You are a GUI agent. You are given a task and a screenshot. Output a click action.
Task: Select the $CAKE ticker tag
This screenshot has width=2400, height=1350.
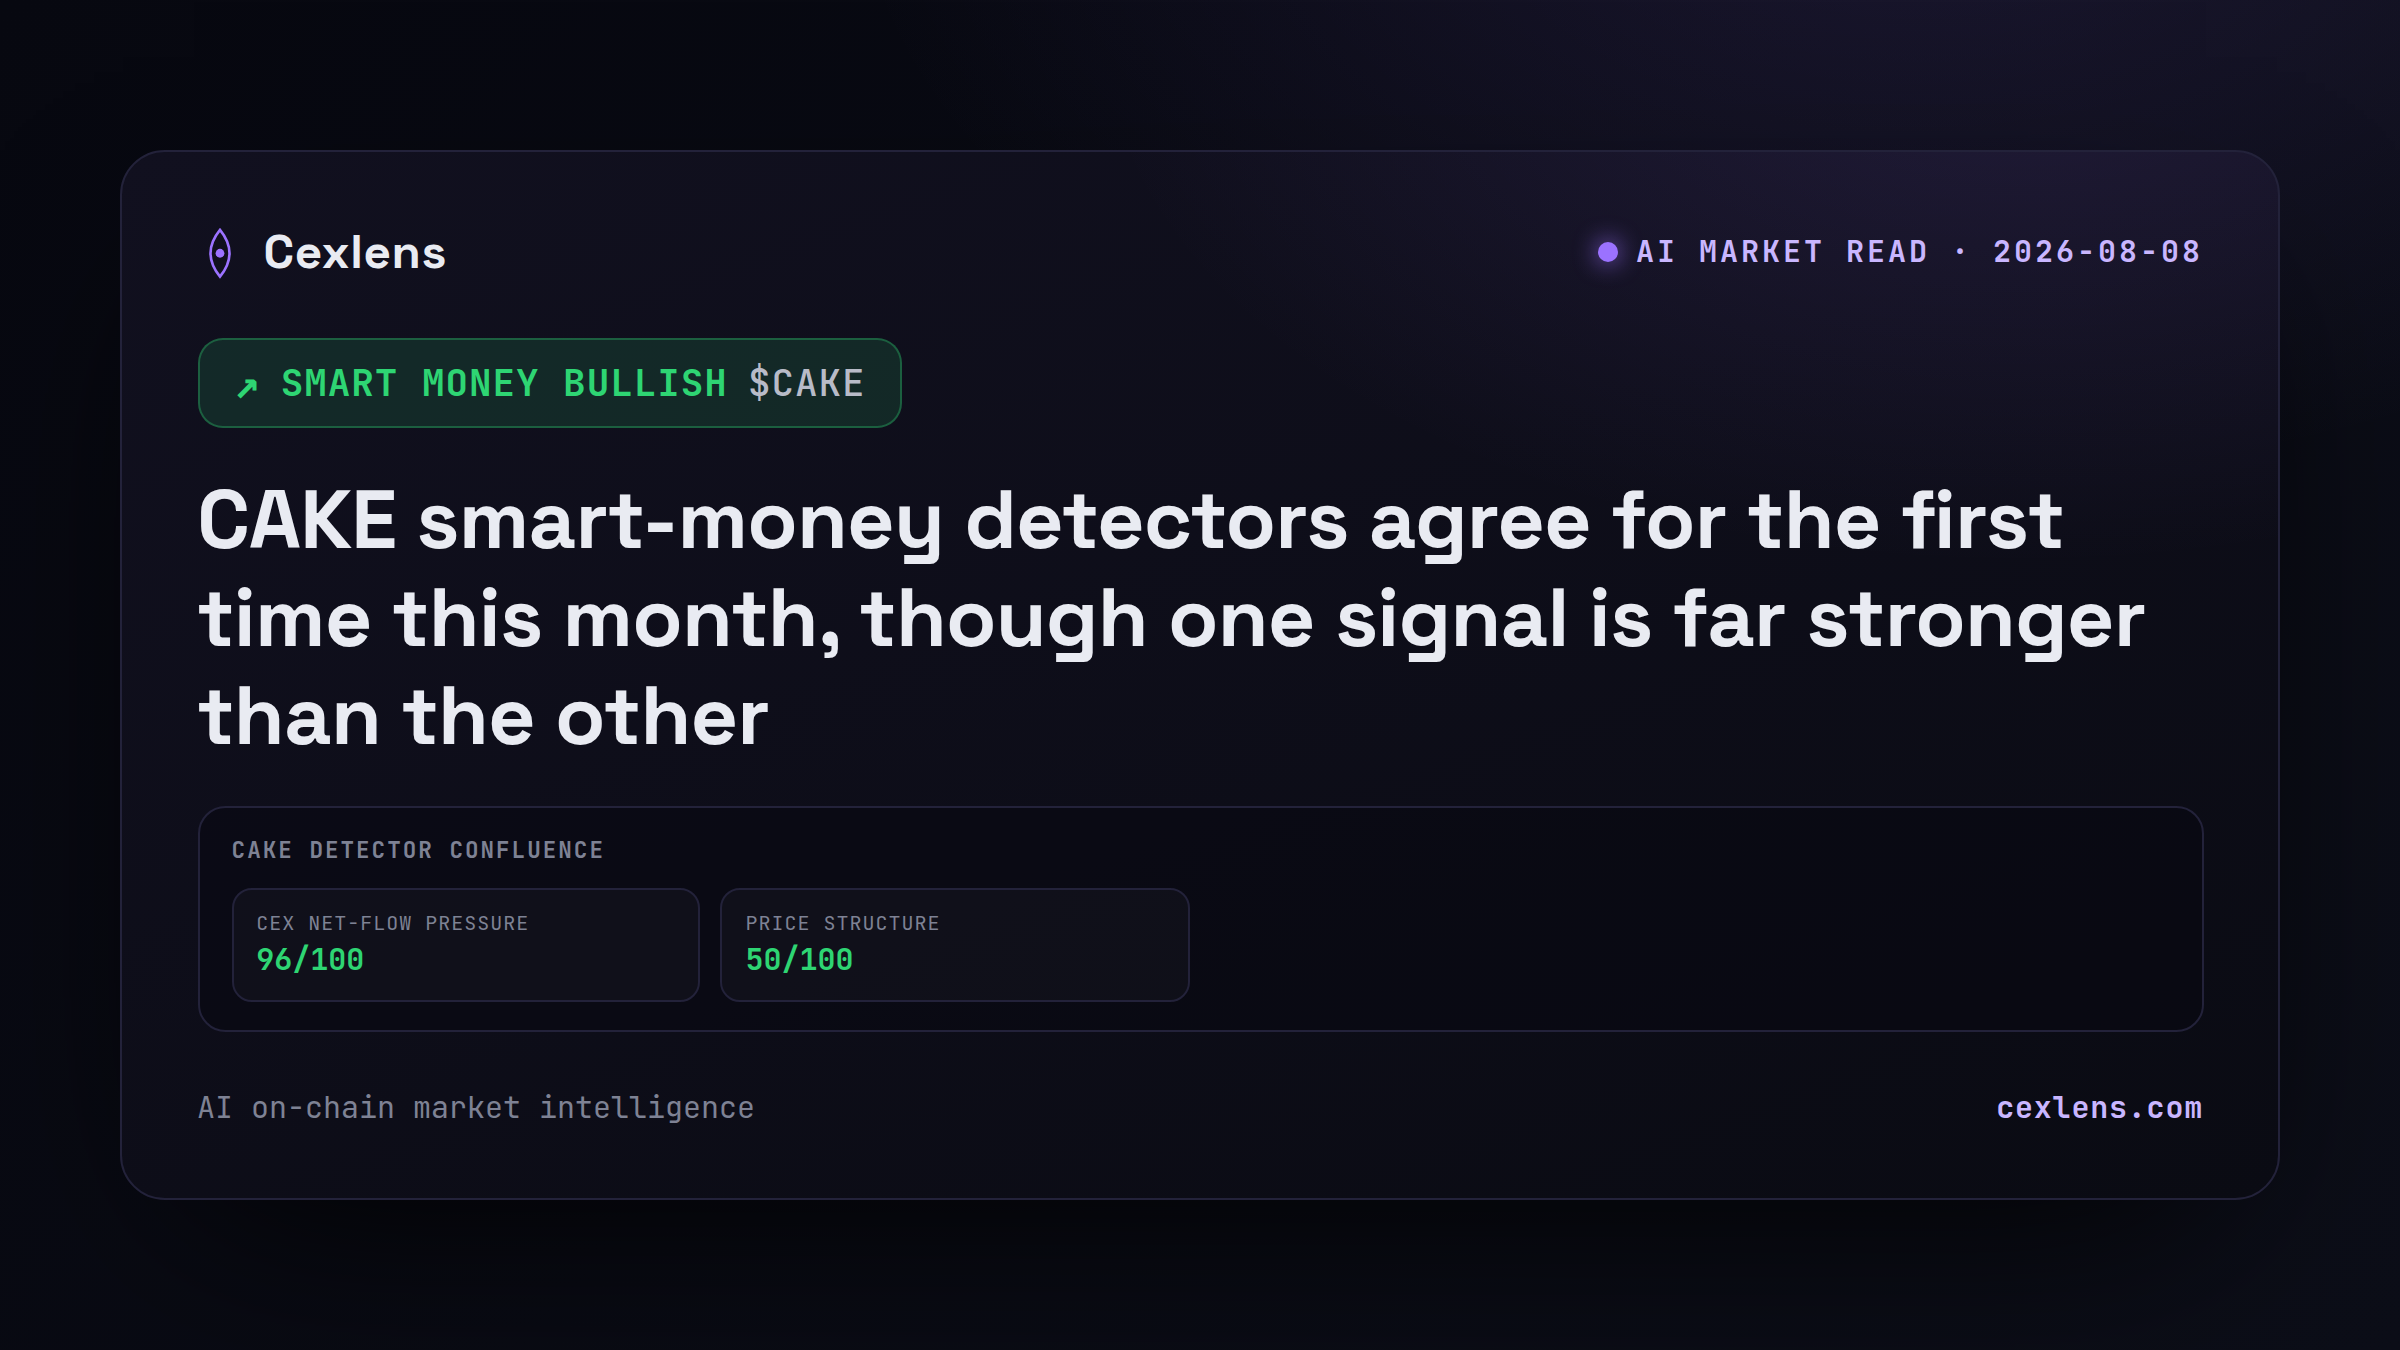click(806, 384)
